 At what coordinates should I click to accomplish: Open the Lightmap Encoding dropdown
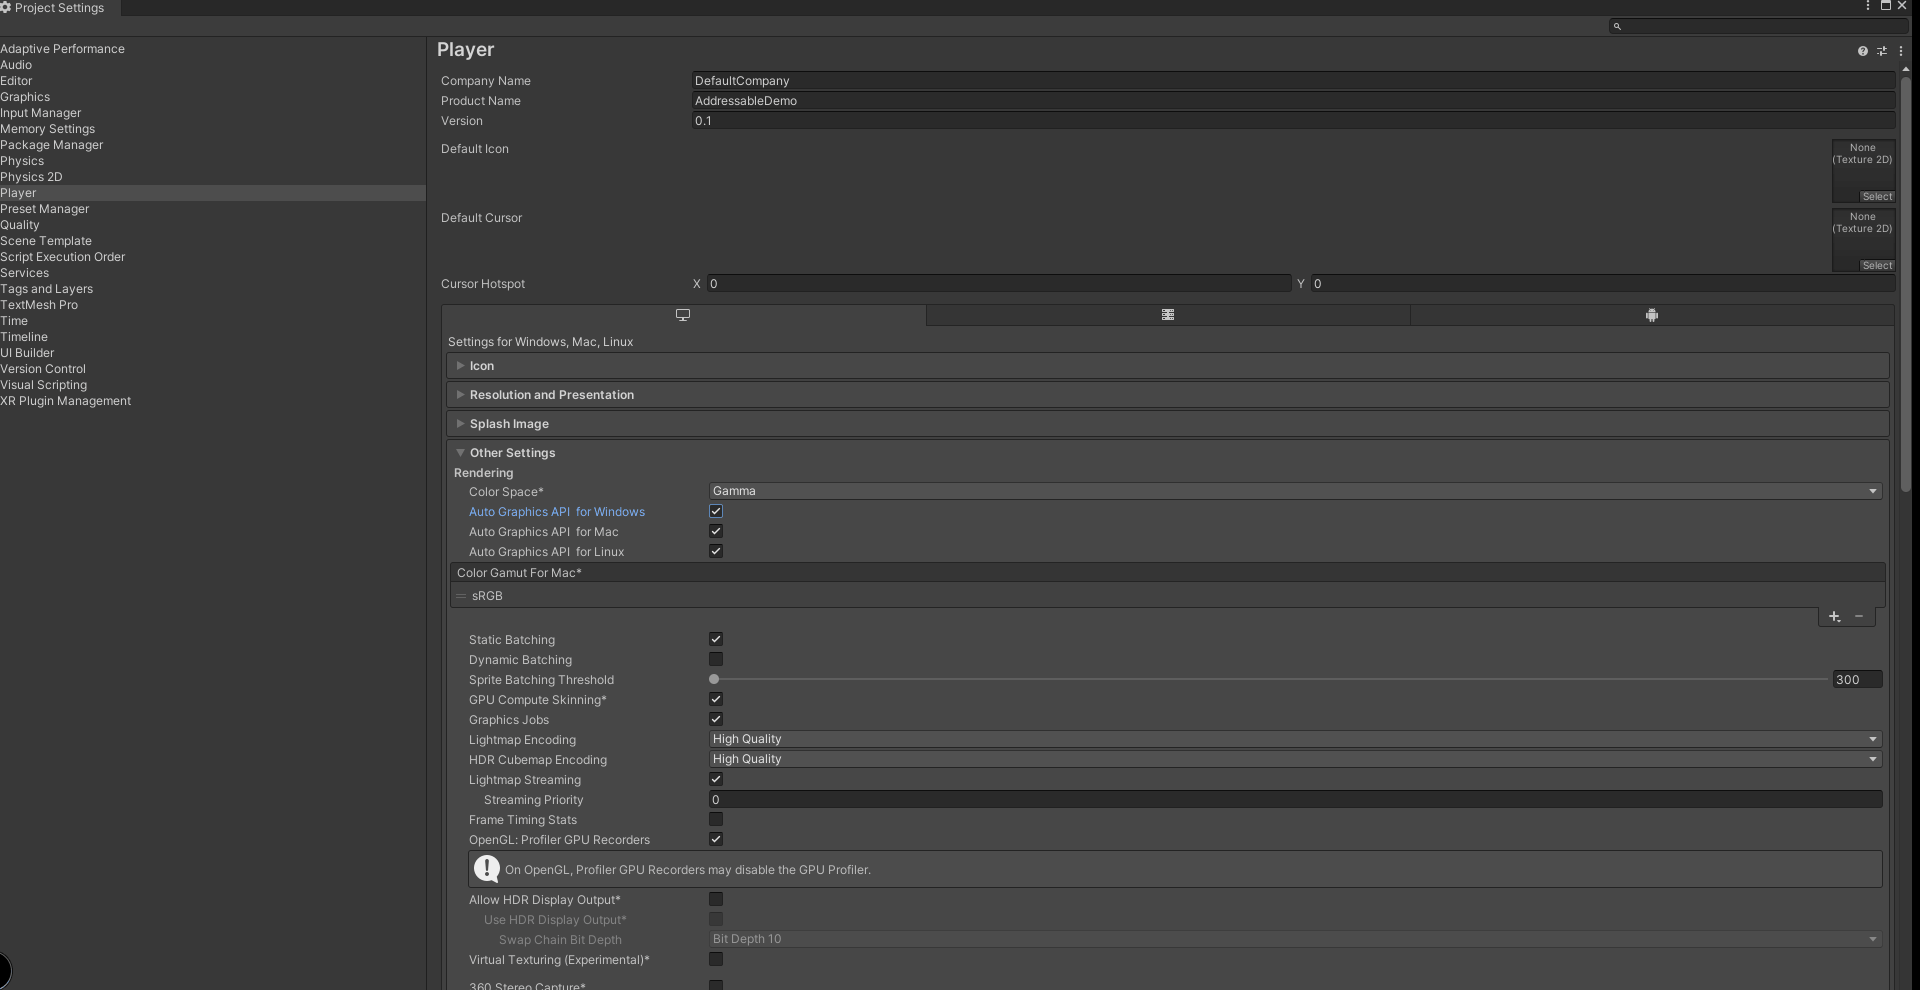tap(1295, 739)
